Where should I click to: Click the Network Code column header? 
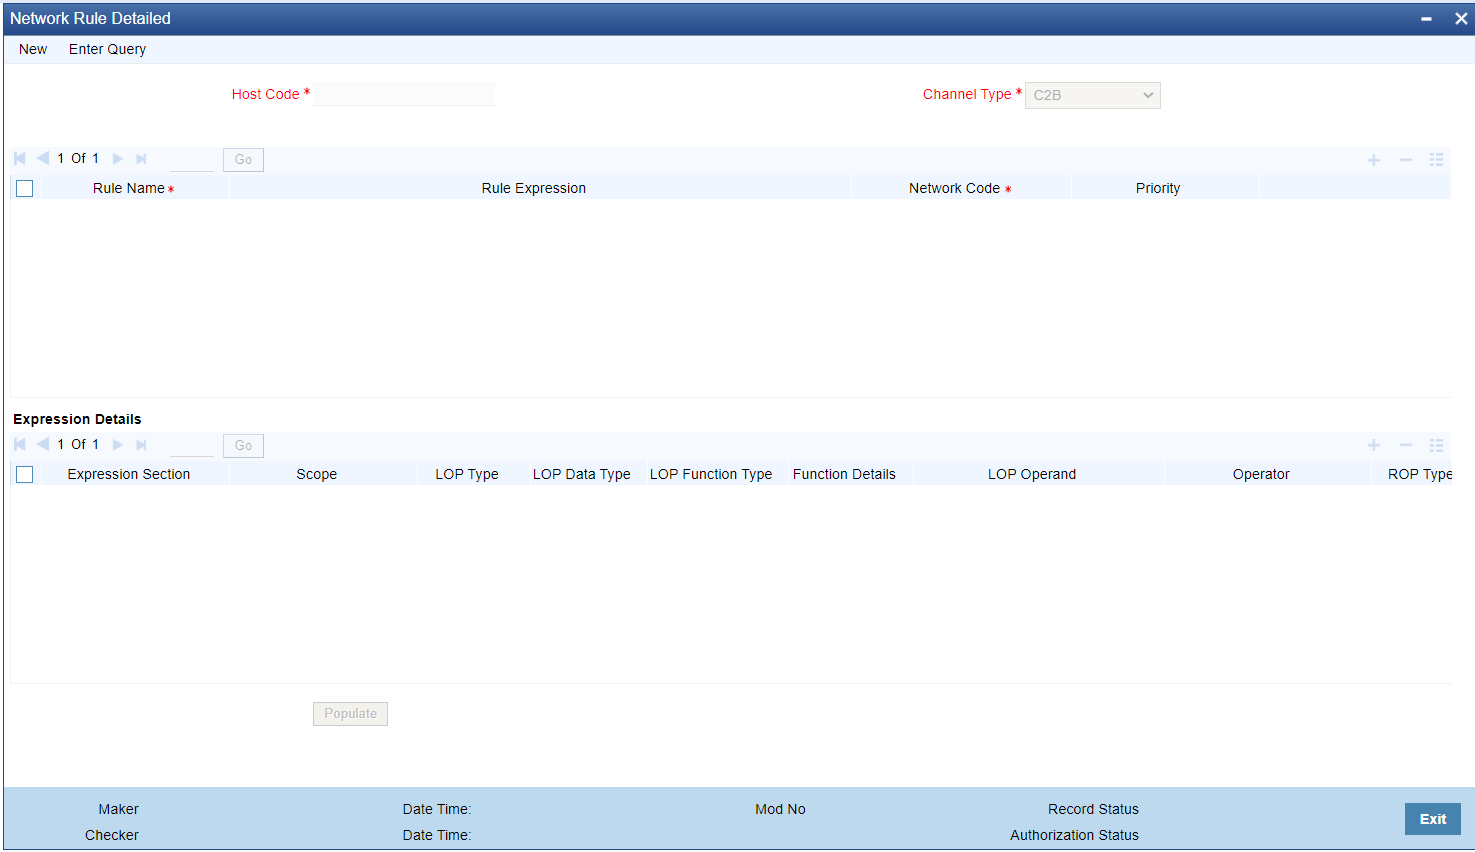point(954,188)
